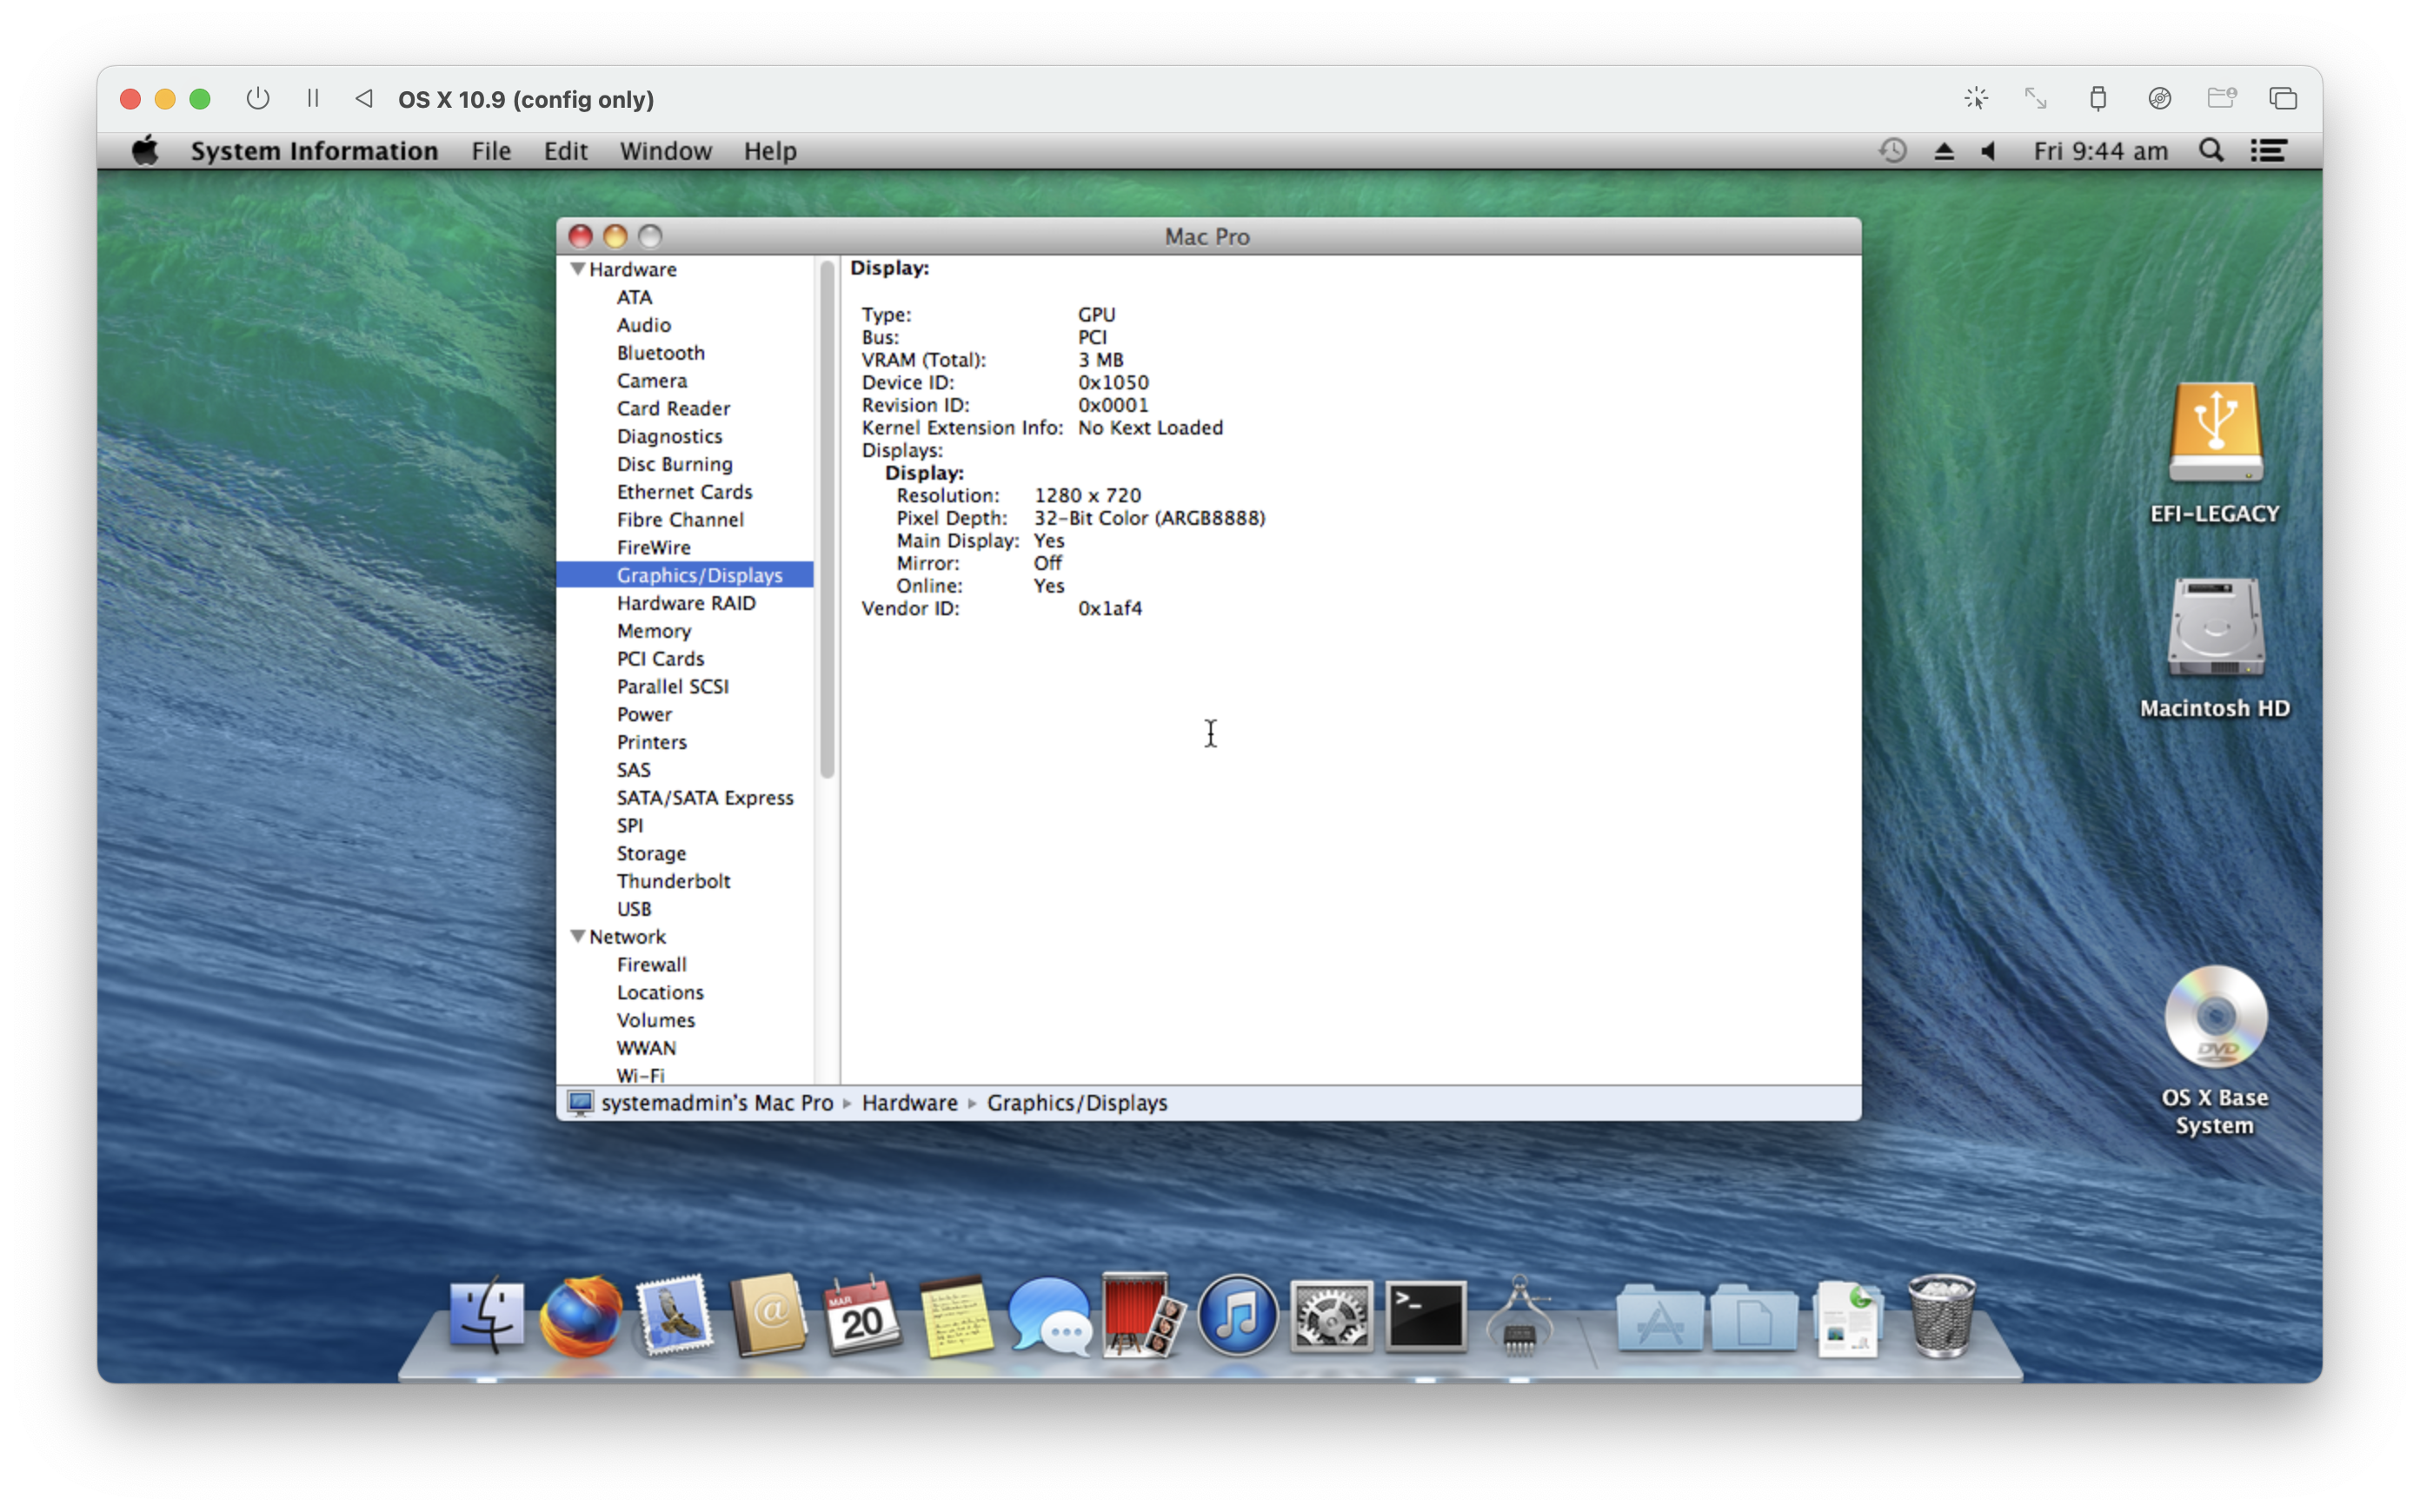Collapse the Hardware tree section
This screenshot has width=2420, height=1512.
pos(578,269)
